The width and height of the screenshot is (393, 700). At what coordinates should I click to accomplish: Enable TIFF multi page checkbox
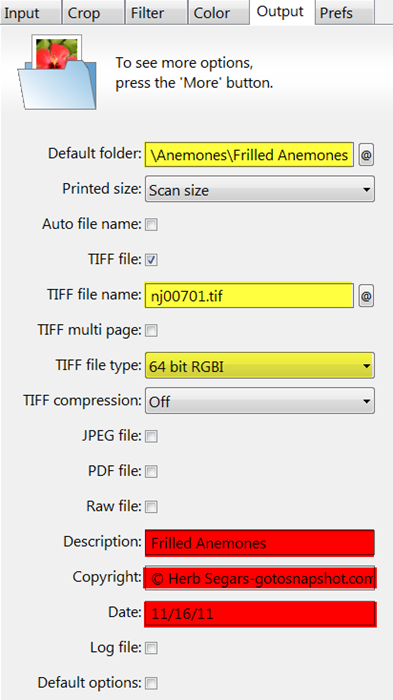[x=152, y=331]
